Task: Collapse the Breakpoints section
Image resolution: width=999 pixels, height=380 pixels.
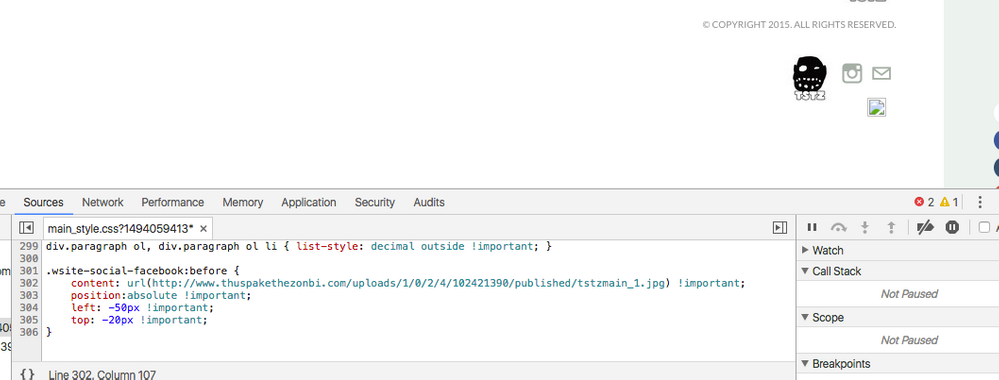Action: pos(836,364)
